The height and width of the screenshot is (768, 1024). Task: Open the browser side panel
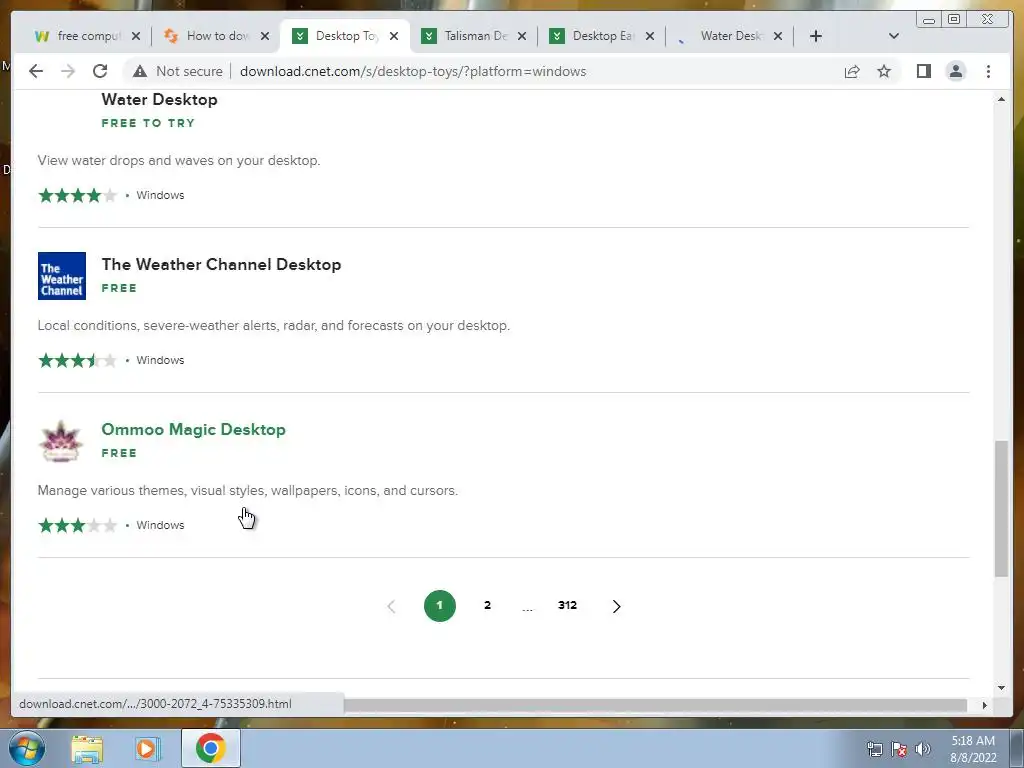coord(923,71)
